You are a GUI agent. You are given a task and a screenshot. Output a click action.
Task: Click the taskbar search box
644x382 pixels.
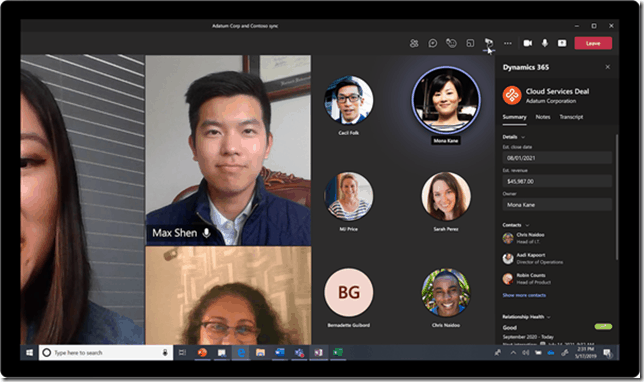coord(105,352)
